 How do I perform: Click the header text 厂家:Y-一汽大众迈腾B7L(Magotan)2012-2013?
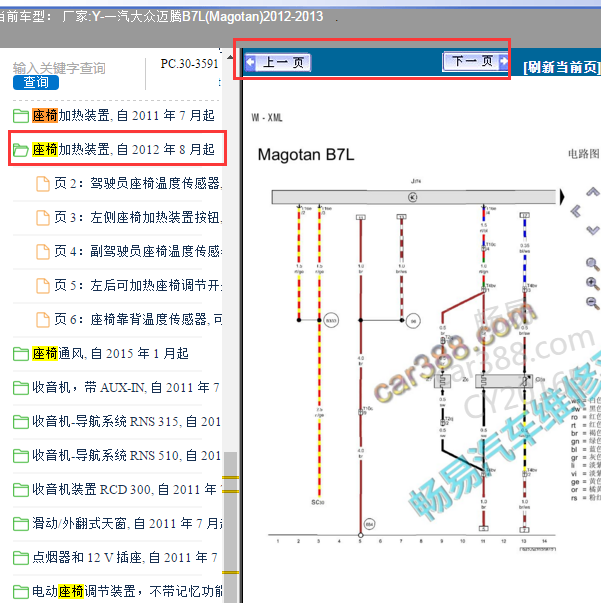[192, 17]
